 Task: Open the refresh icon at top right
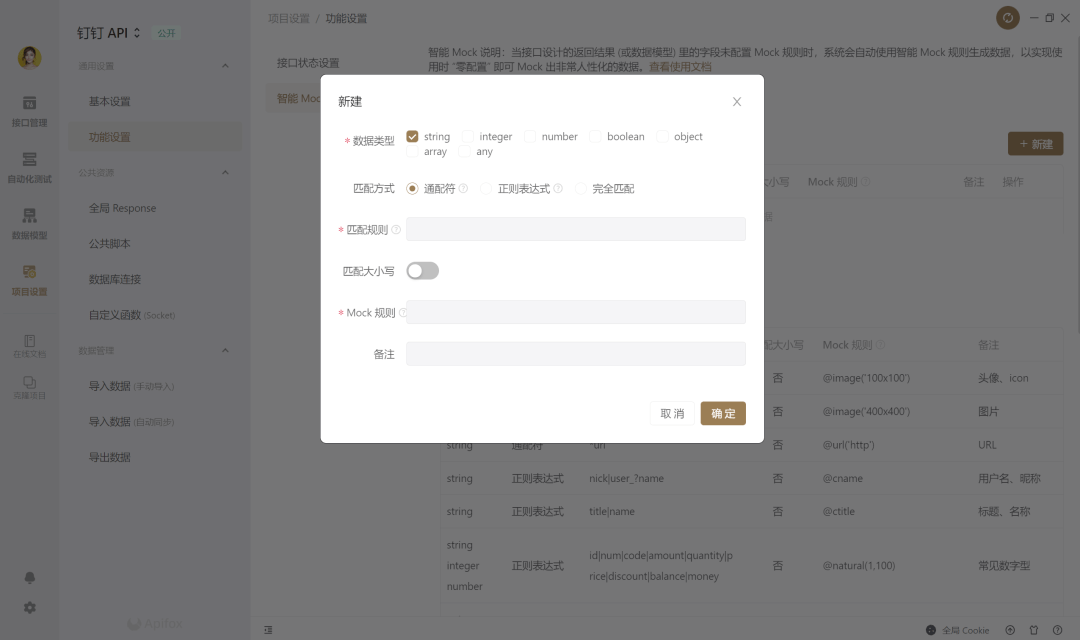(1009, 17)
